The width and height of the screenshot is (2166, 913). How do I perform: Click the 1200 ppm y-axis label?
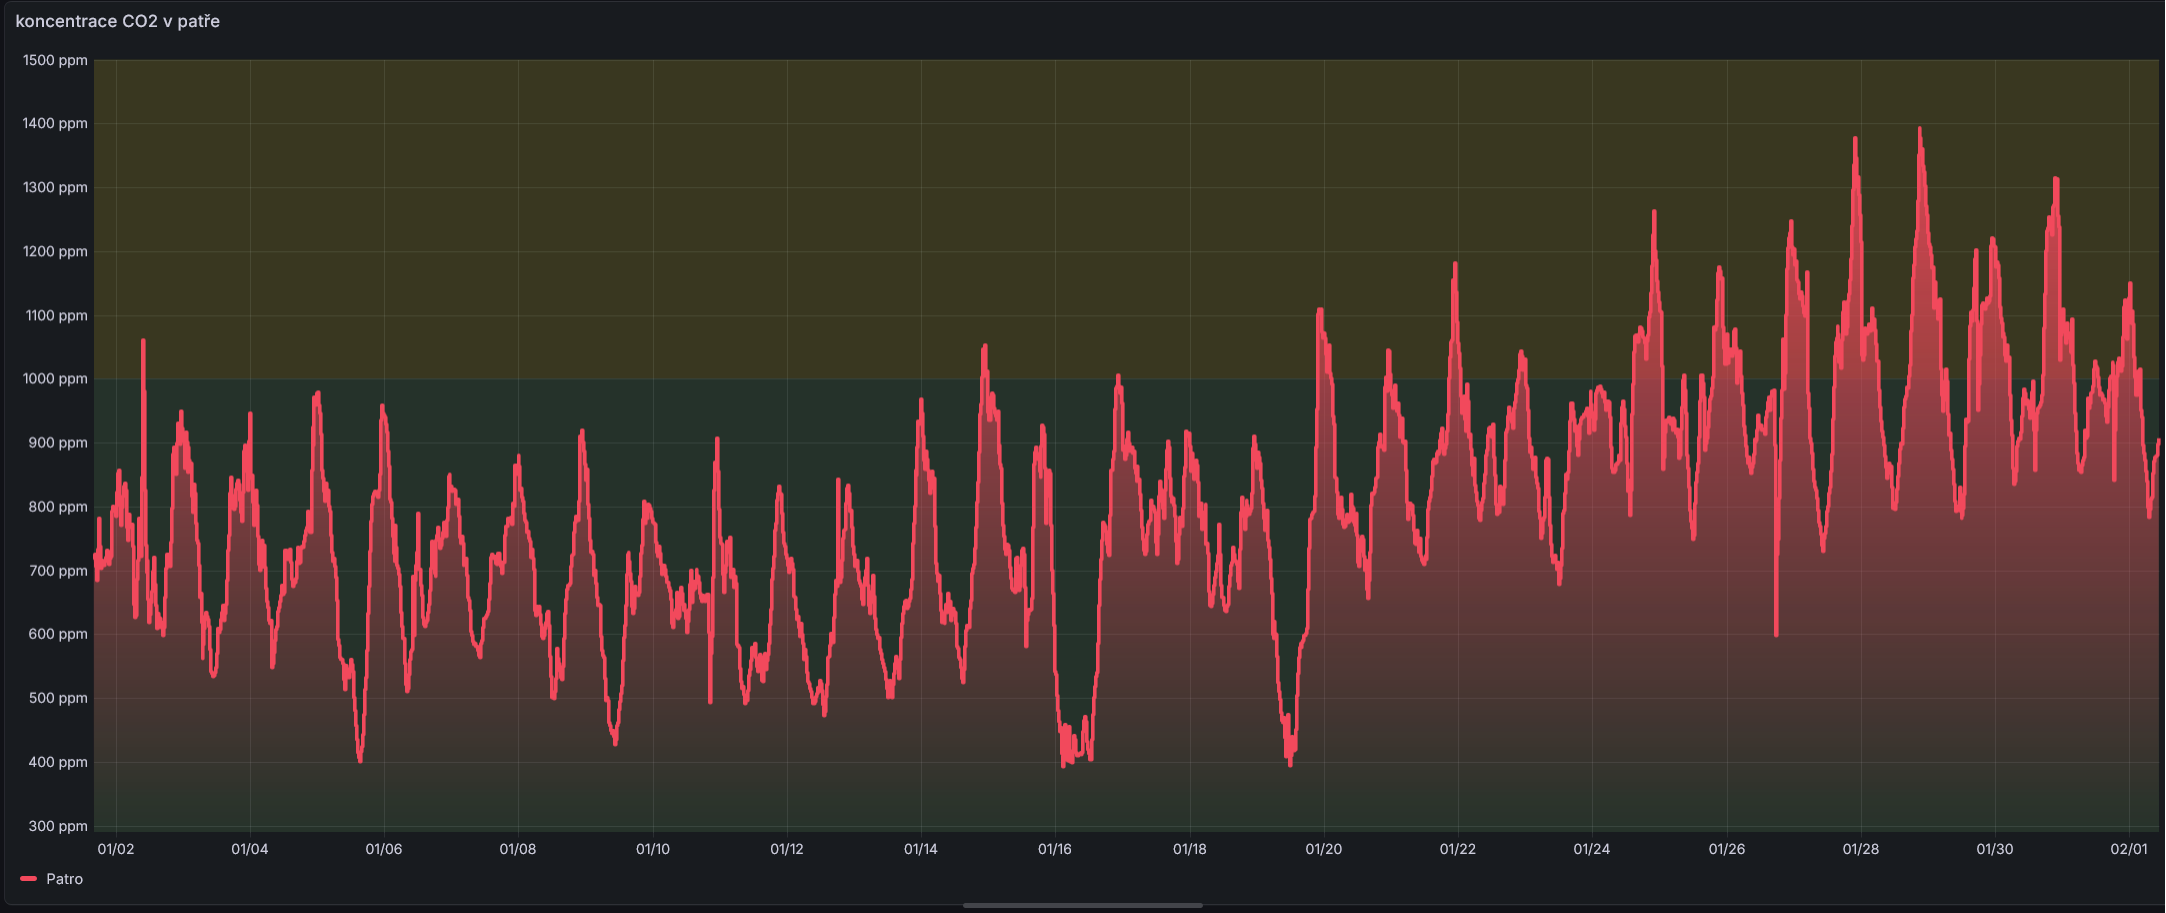tap(55, 251)
